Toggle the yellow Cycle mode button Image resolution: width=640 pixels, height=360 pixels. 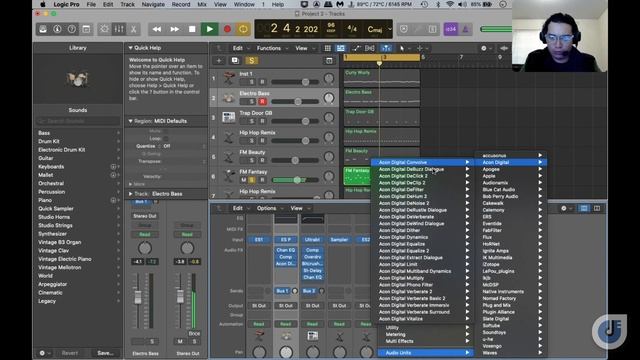pyautogui.click(x=243, y=29)
